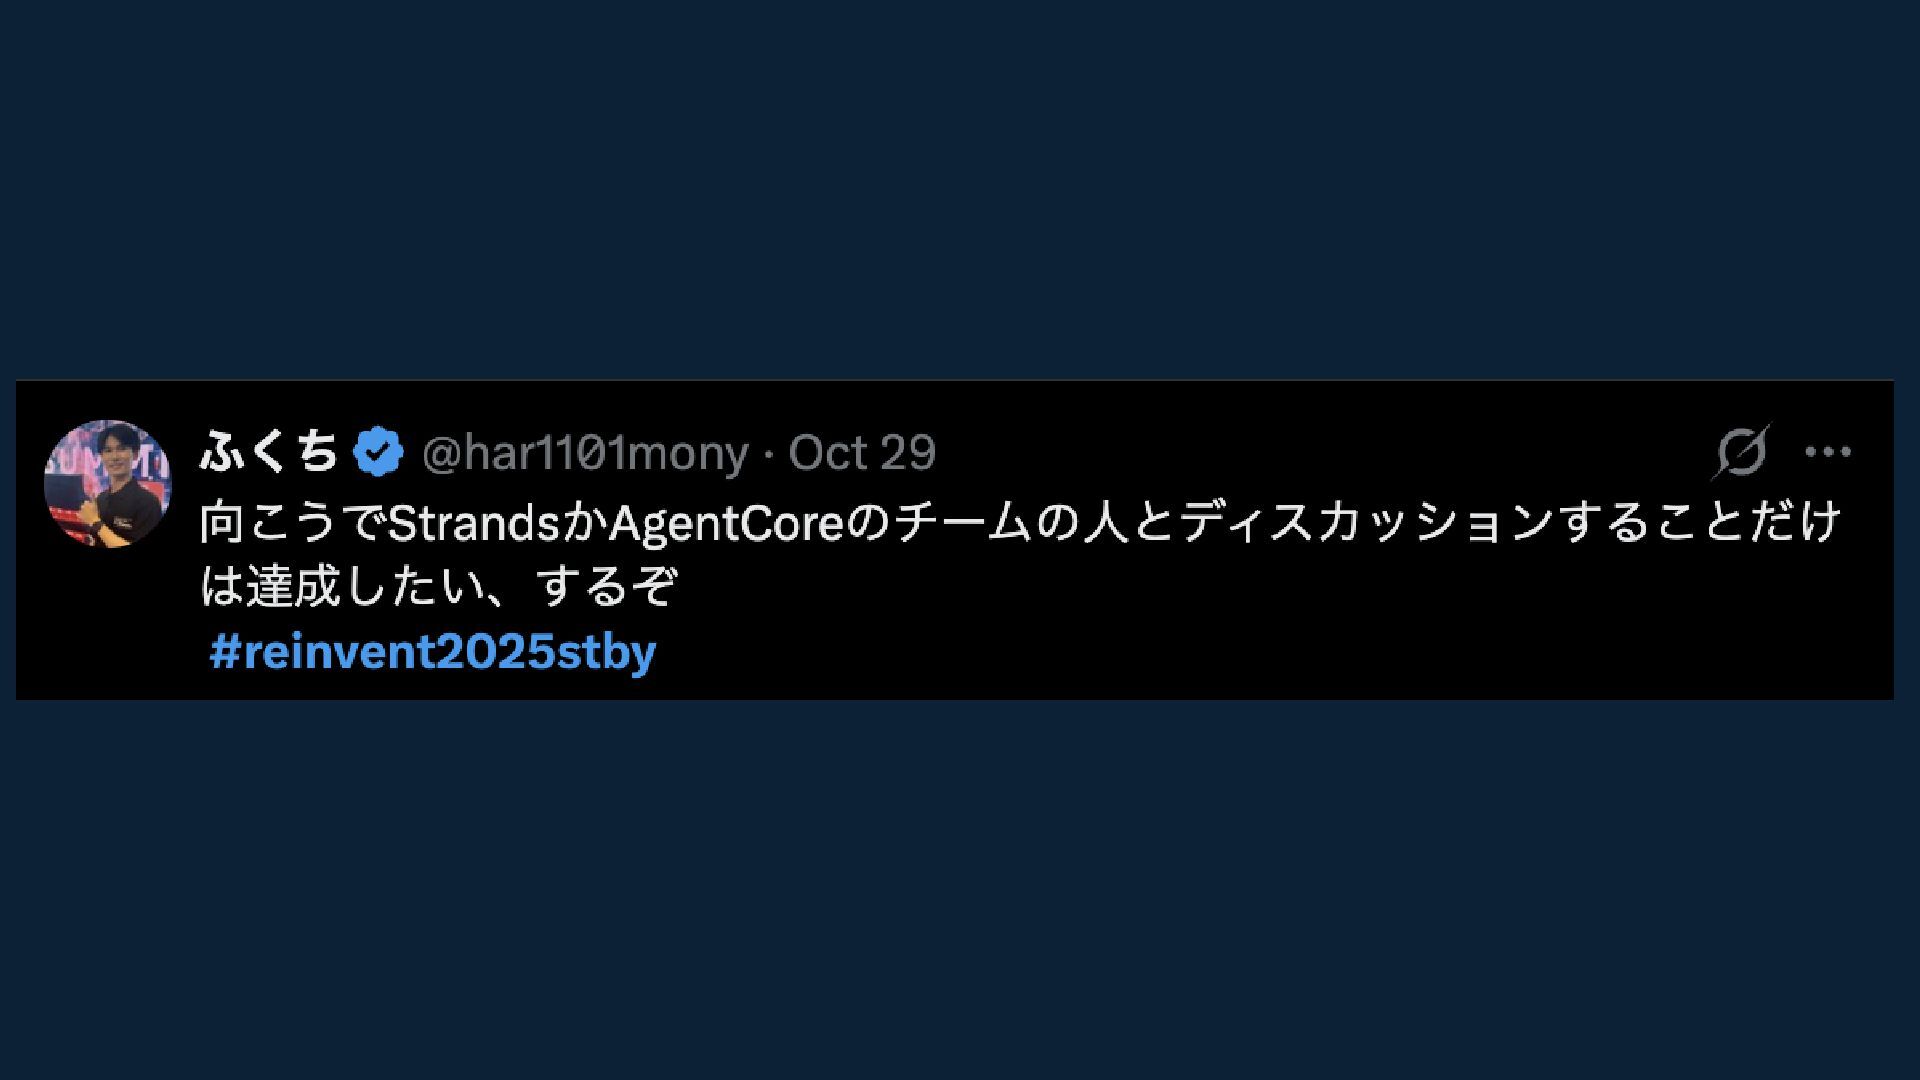Click the dot separator before Oct 29
The height and width of the screenshot is (1080, 1920).
tap(768, 454)
